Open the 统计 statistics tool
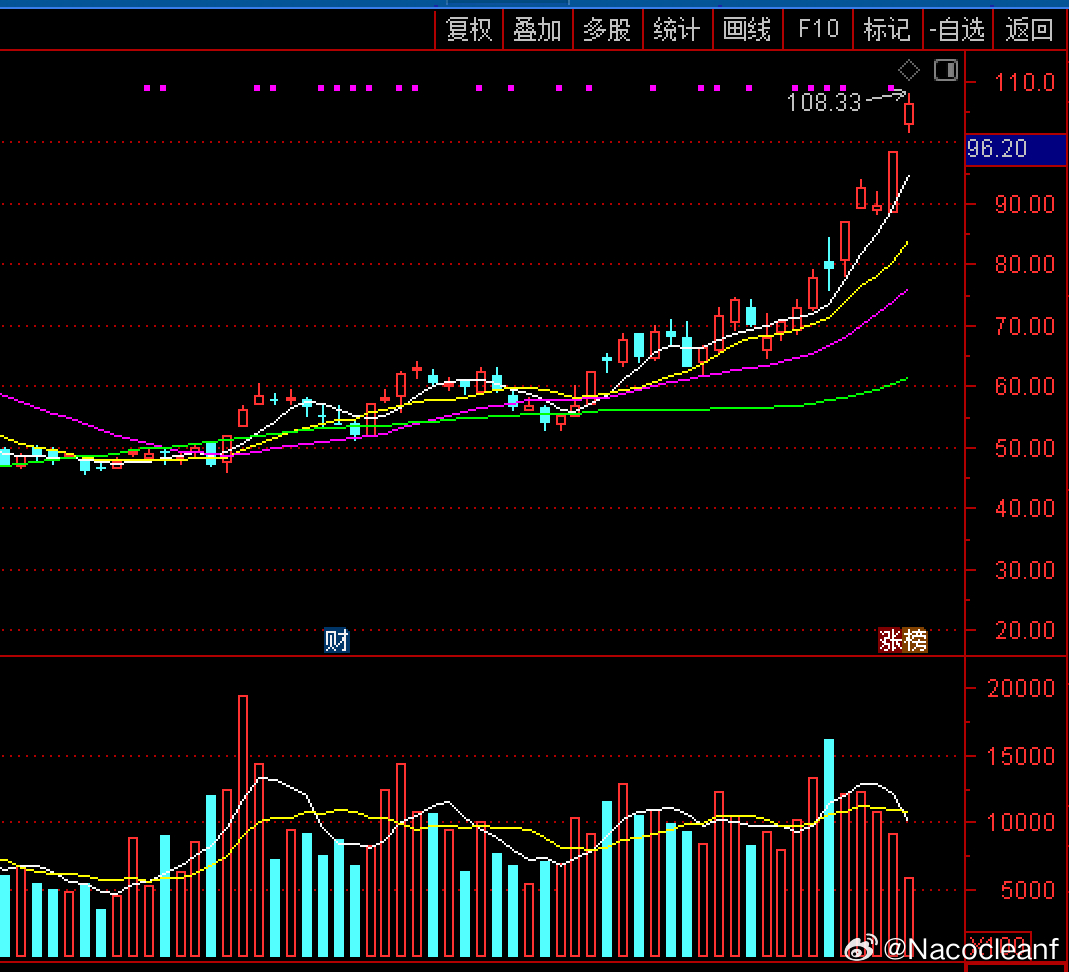 [x=678, y=29]
